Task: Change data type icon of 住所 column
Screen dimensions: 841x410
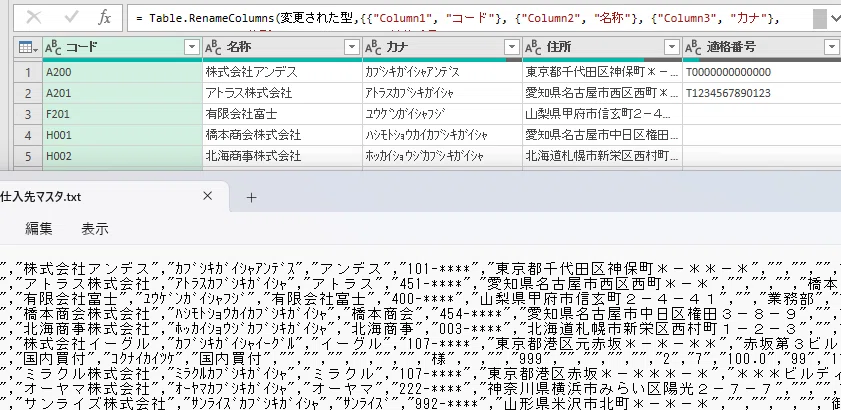Action: (533, 48)
